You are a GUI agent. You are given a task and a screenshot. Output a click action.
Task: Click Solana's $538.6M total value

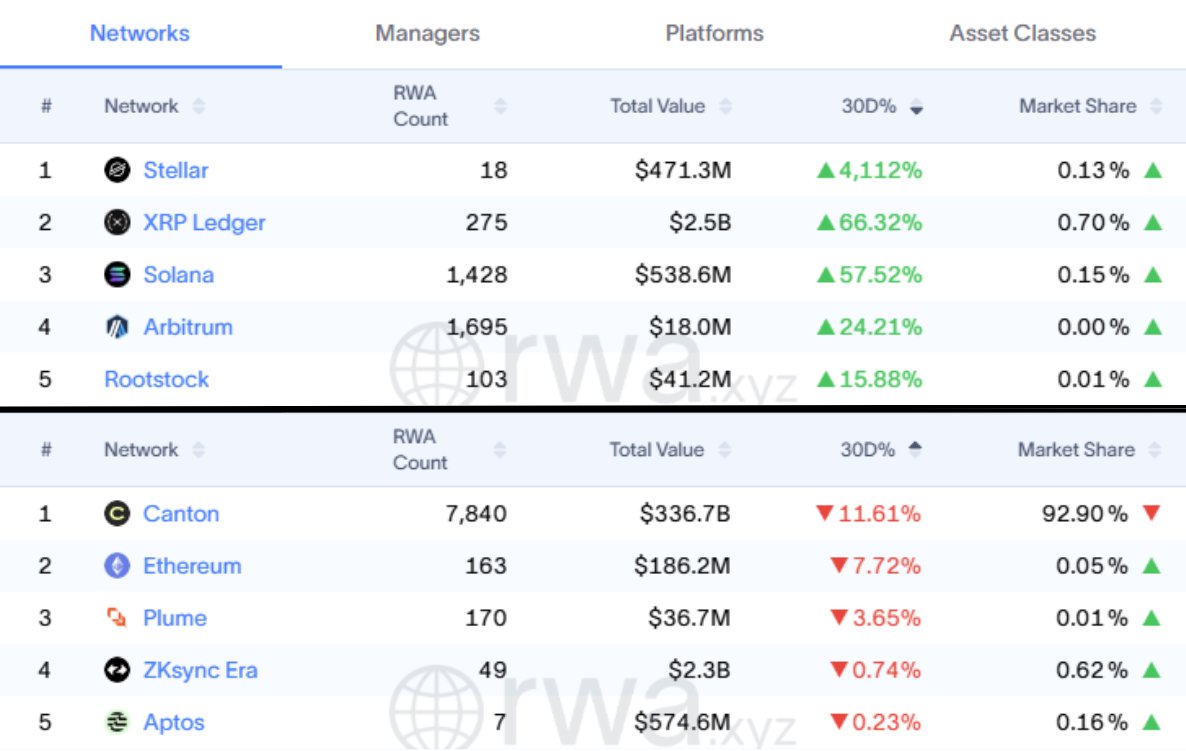[x=683, y=275]
